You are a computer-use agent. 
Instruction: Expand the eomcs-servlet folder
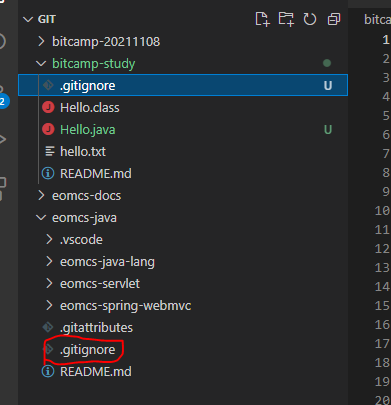click(x=49, y=284)
